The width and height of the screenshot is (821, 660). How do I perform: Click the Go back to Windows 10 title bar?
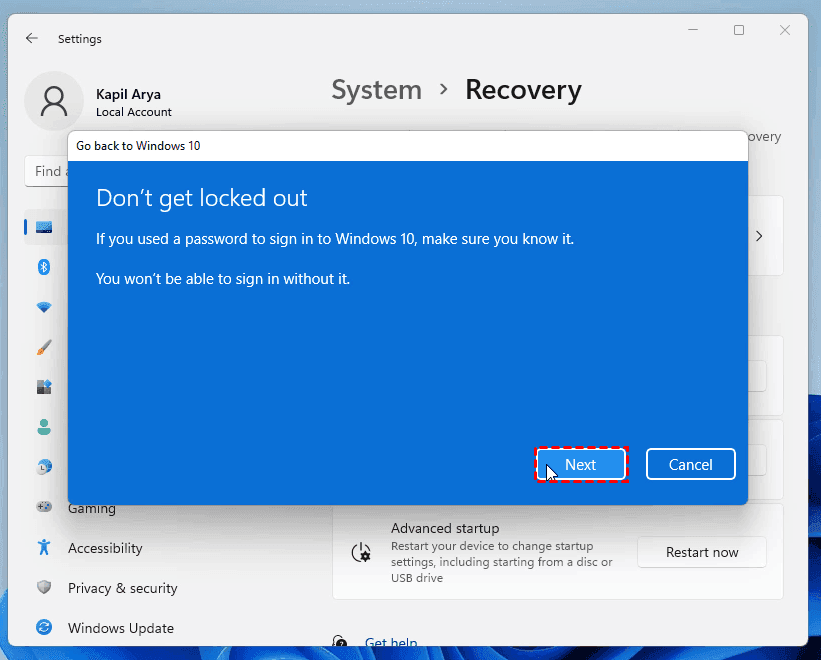[407, 146]
